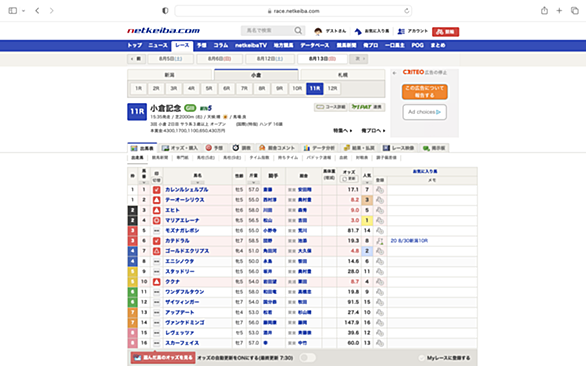The image size is (586, 366).
Task: Open the user avatar profile icon
Action: (318, 31)
